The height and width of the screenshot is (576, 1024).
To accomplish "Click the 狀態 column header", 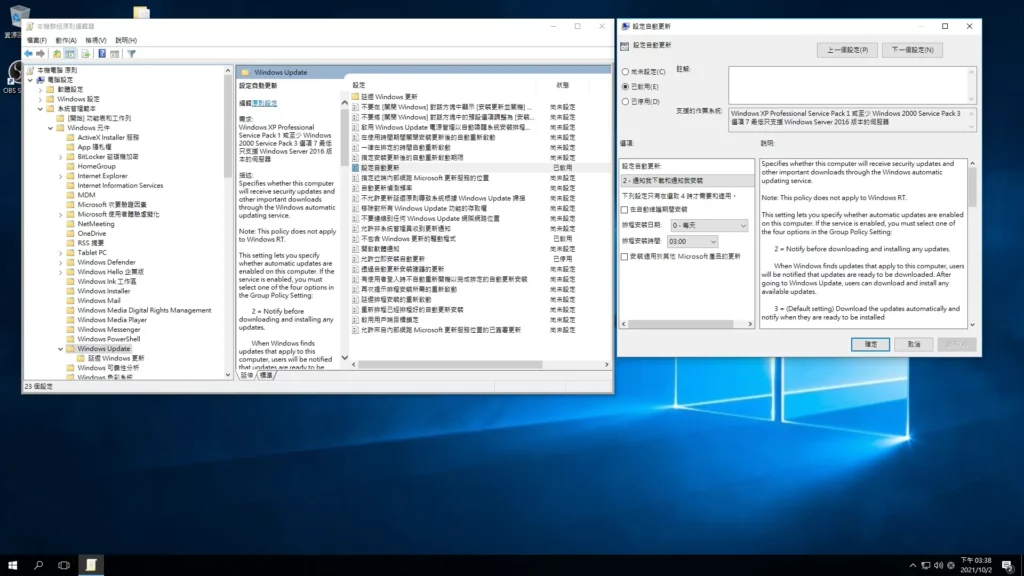I will [562, 85].
